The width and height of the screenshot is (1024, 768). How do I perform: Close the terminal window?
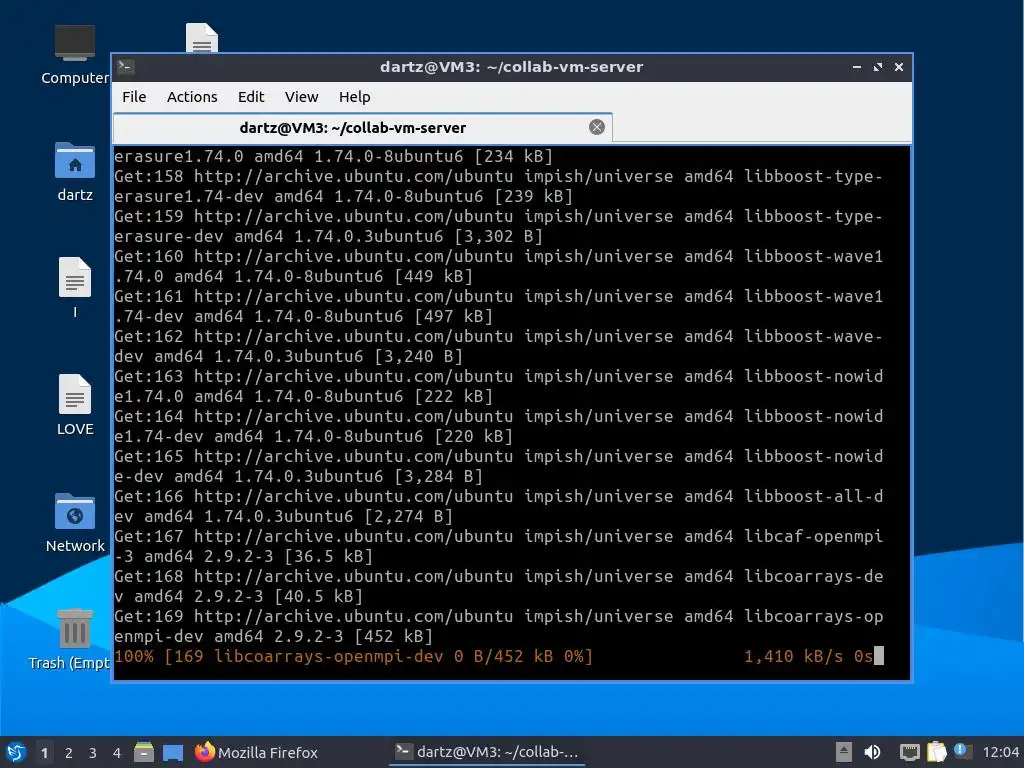(x=899, y=67)
